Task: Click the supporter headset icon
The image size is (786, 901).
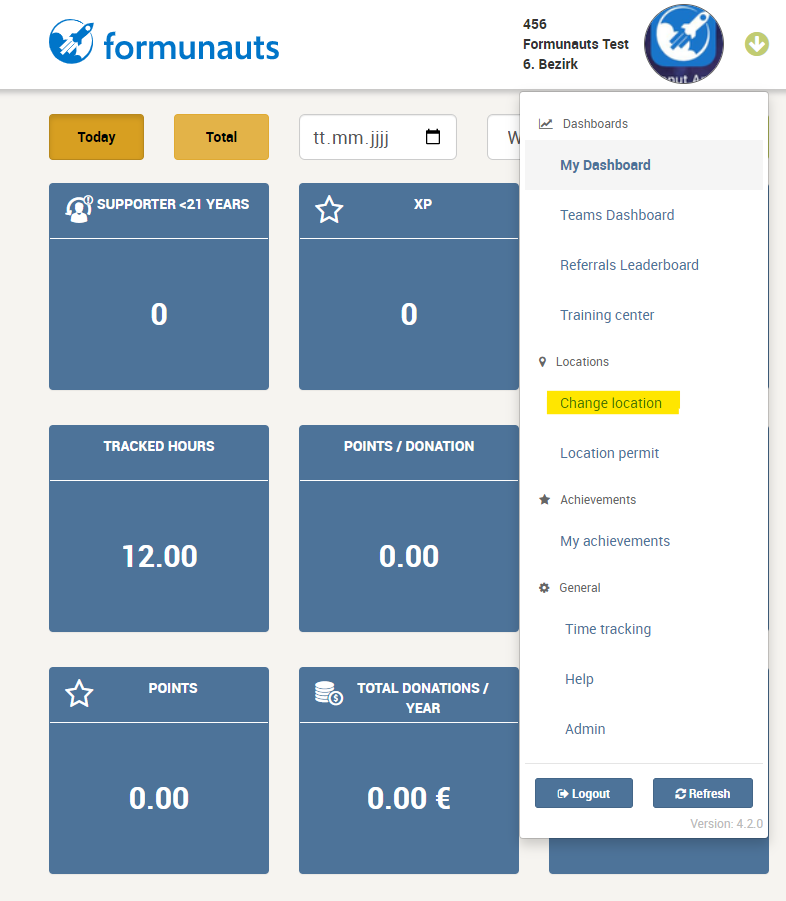Action: coord(79,209)
